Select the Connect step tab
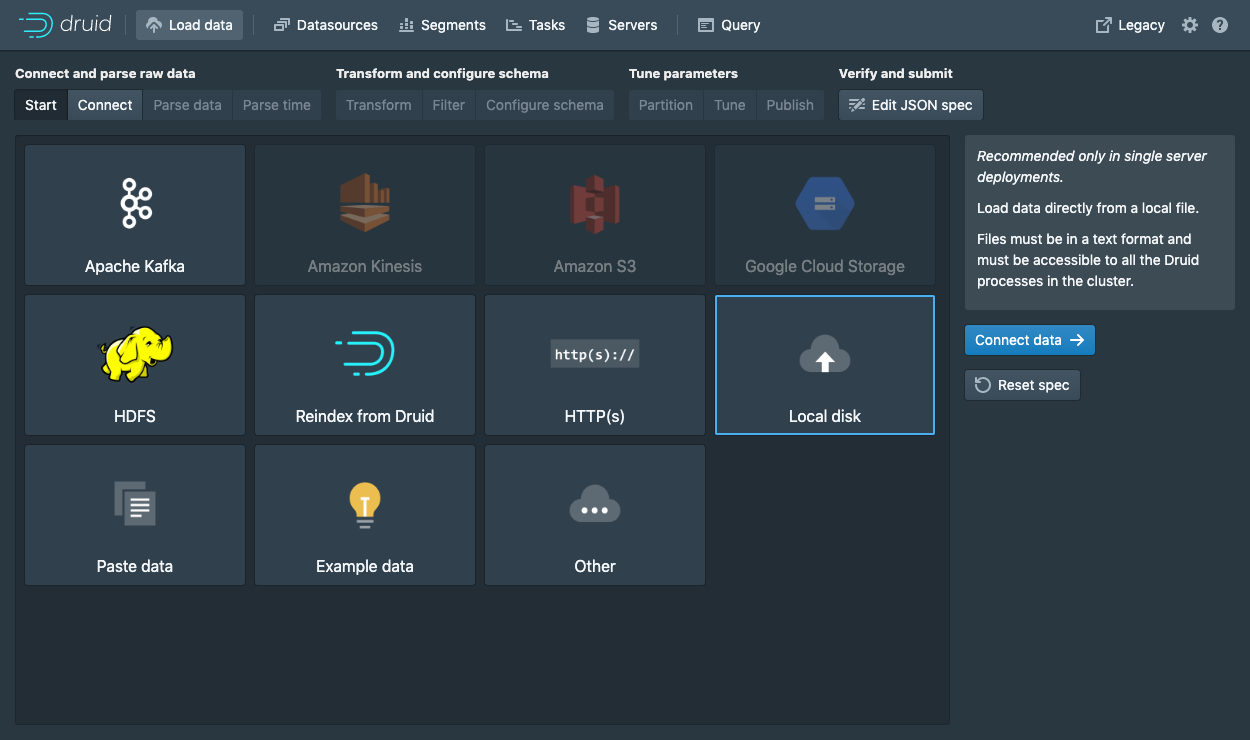 pyautogui.click(x=105, y=105)
